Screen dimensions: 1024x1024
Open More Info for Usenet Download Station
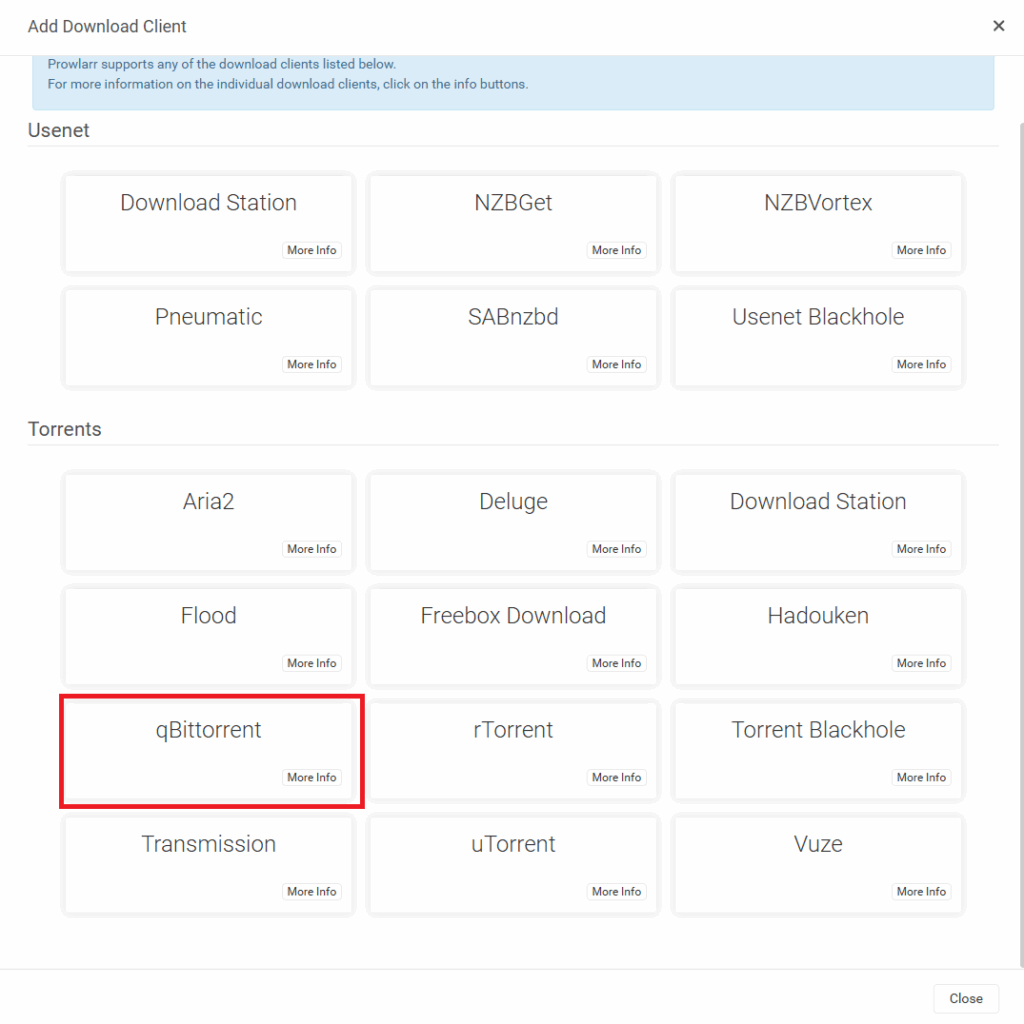point(312,250)
